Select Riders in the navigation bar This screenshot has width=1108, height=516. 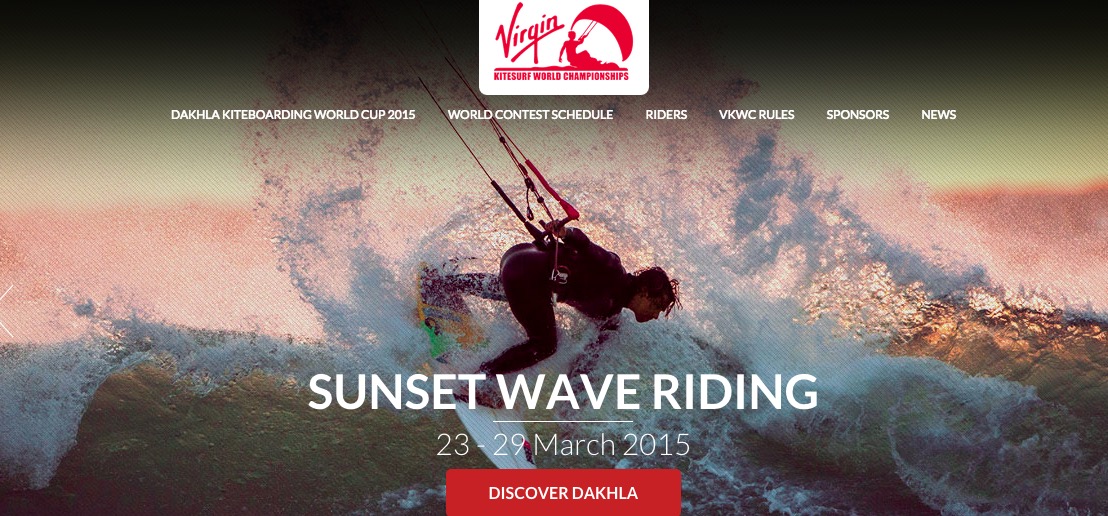(666, 115)
